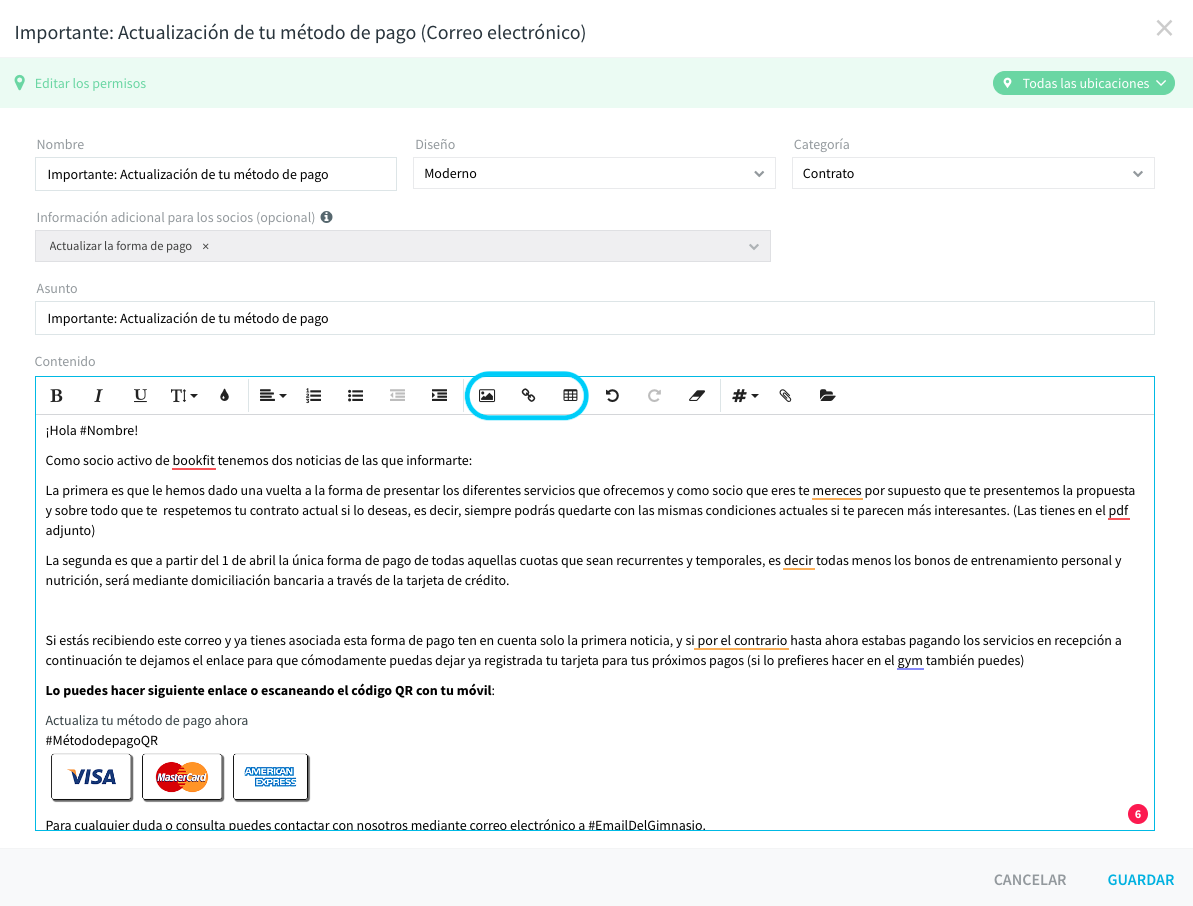Show info tooltip for additional information
The height and width of the screenshot is (906, 1193).
click(x=326, y=218)
